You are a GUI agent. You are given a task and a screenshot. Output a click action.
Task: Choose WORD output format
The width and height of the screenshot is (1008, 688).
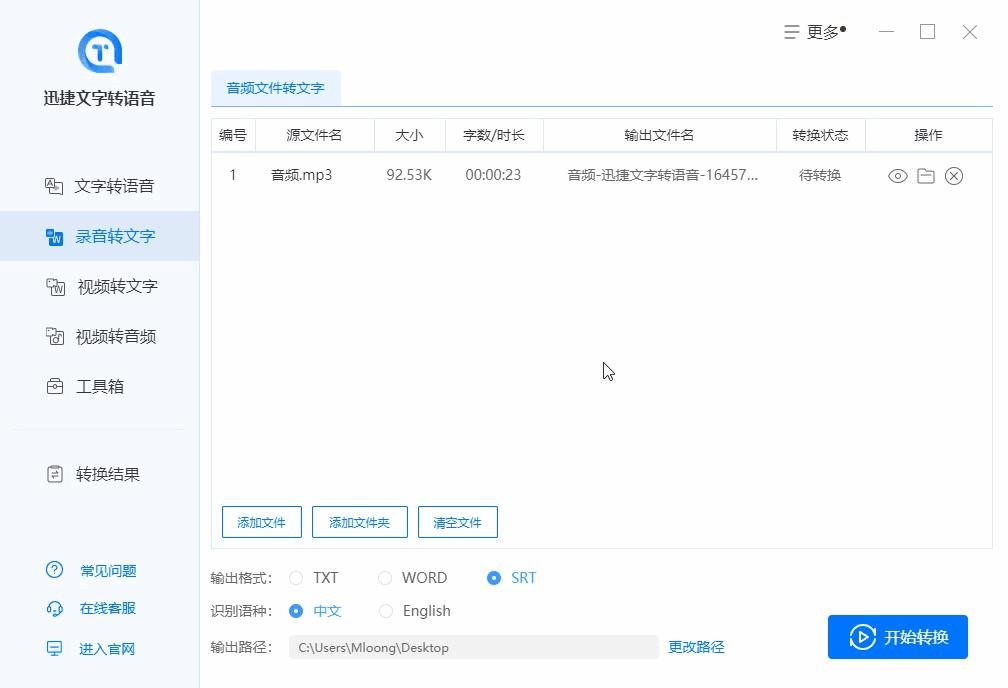point(384,578)
